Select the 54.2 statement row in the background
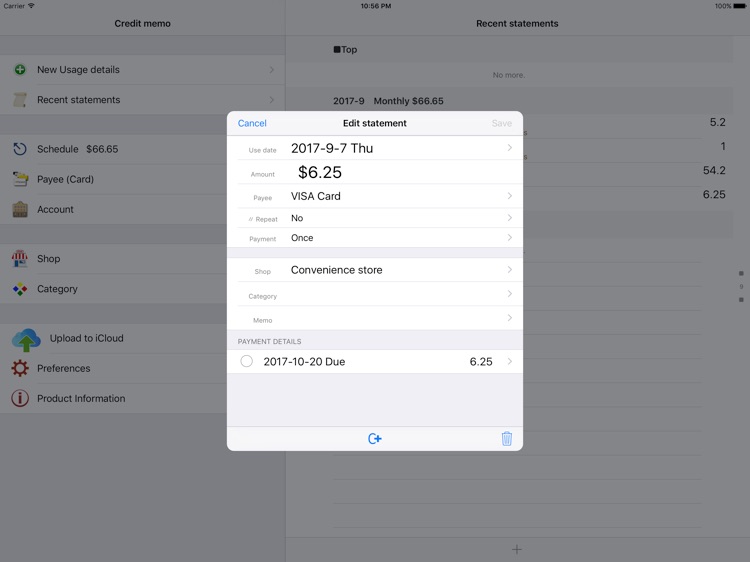 pyautogui.click(x=714, y=170)
